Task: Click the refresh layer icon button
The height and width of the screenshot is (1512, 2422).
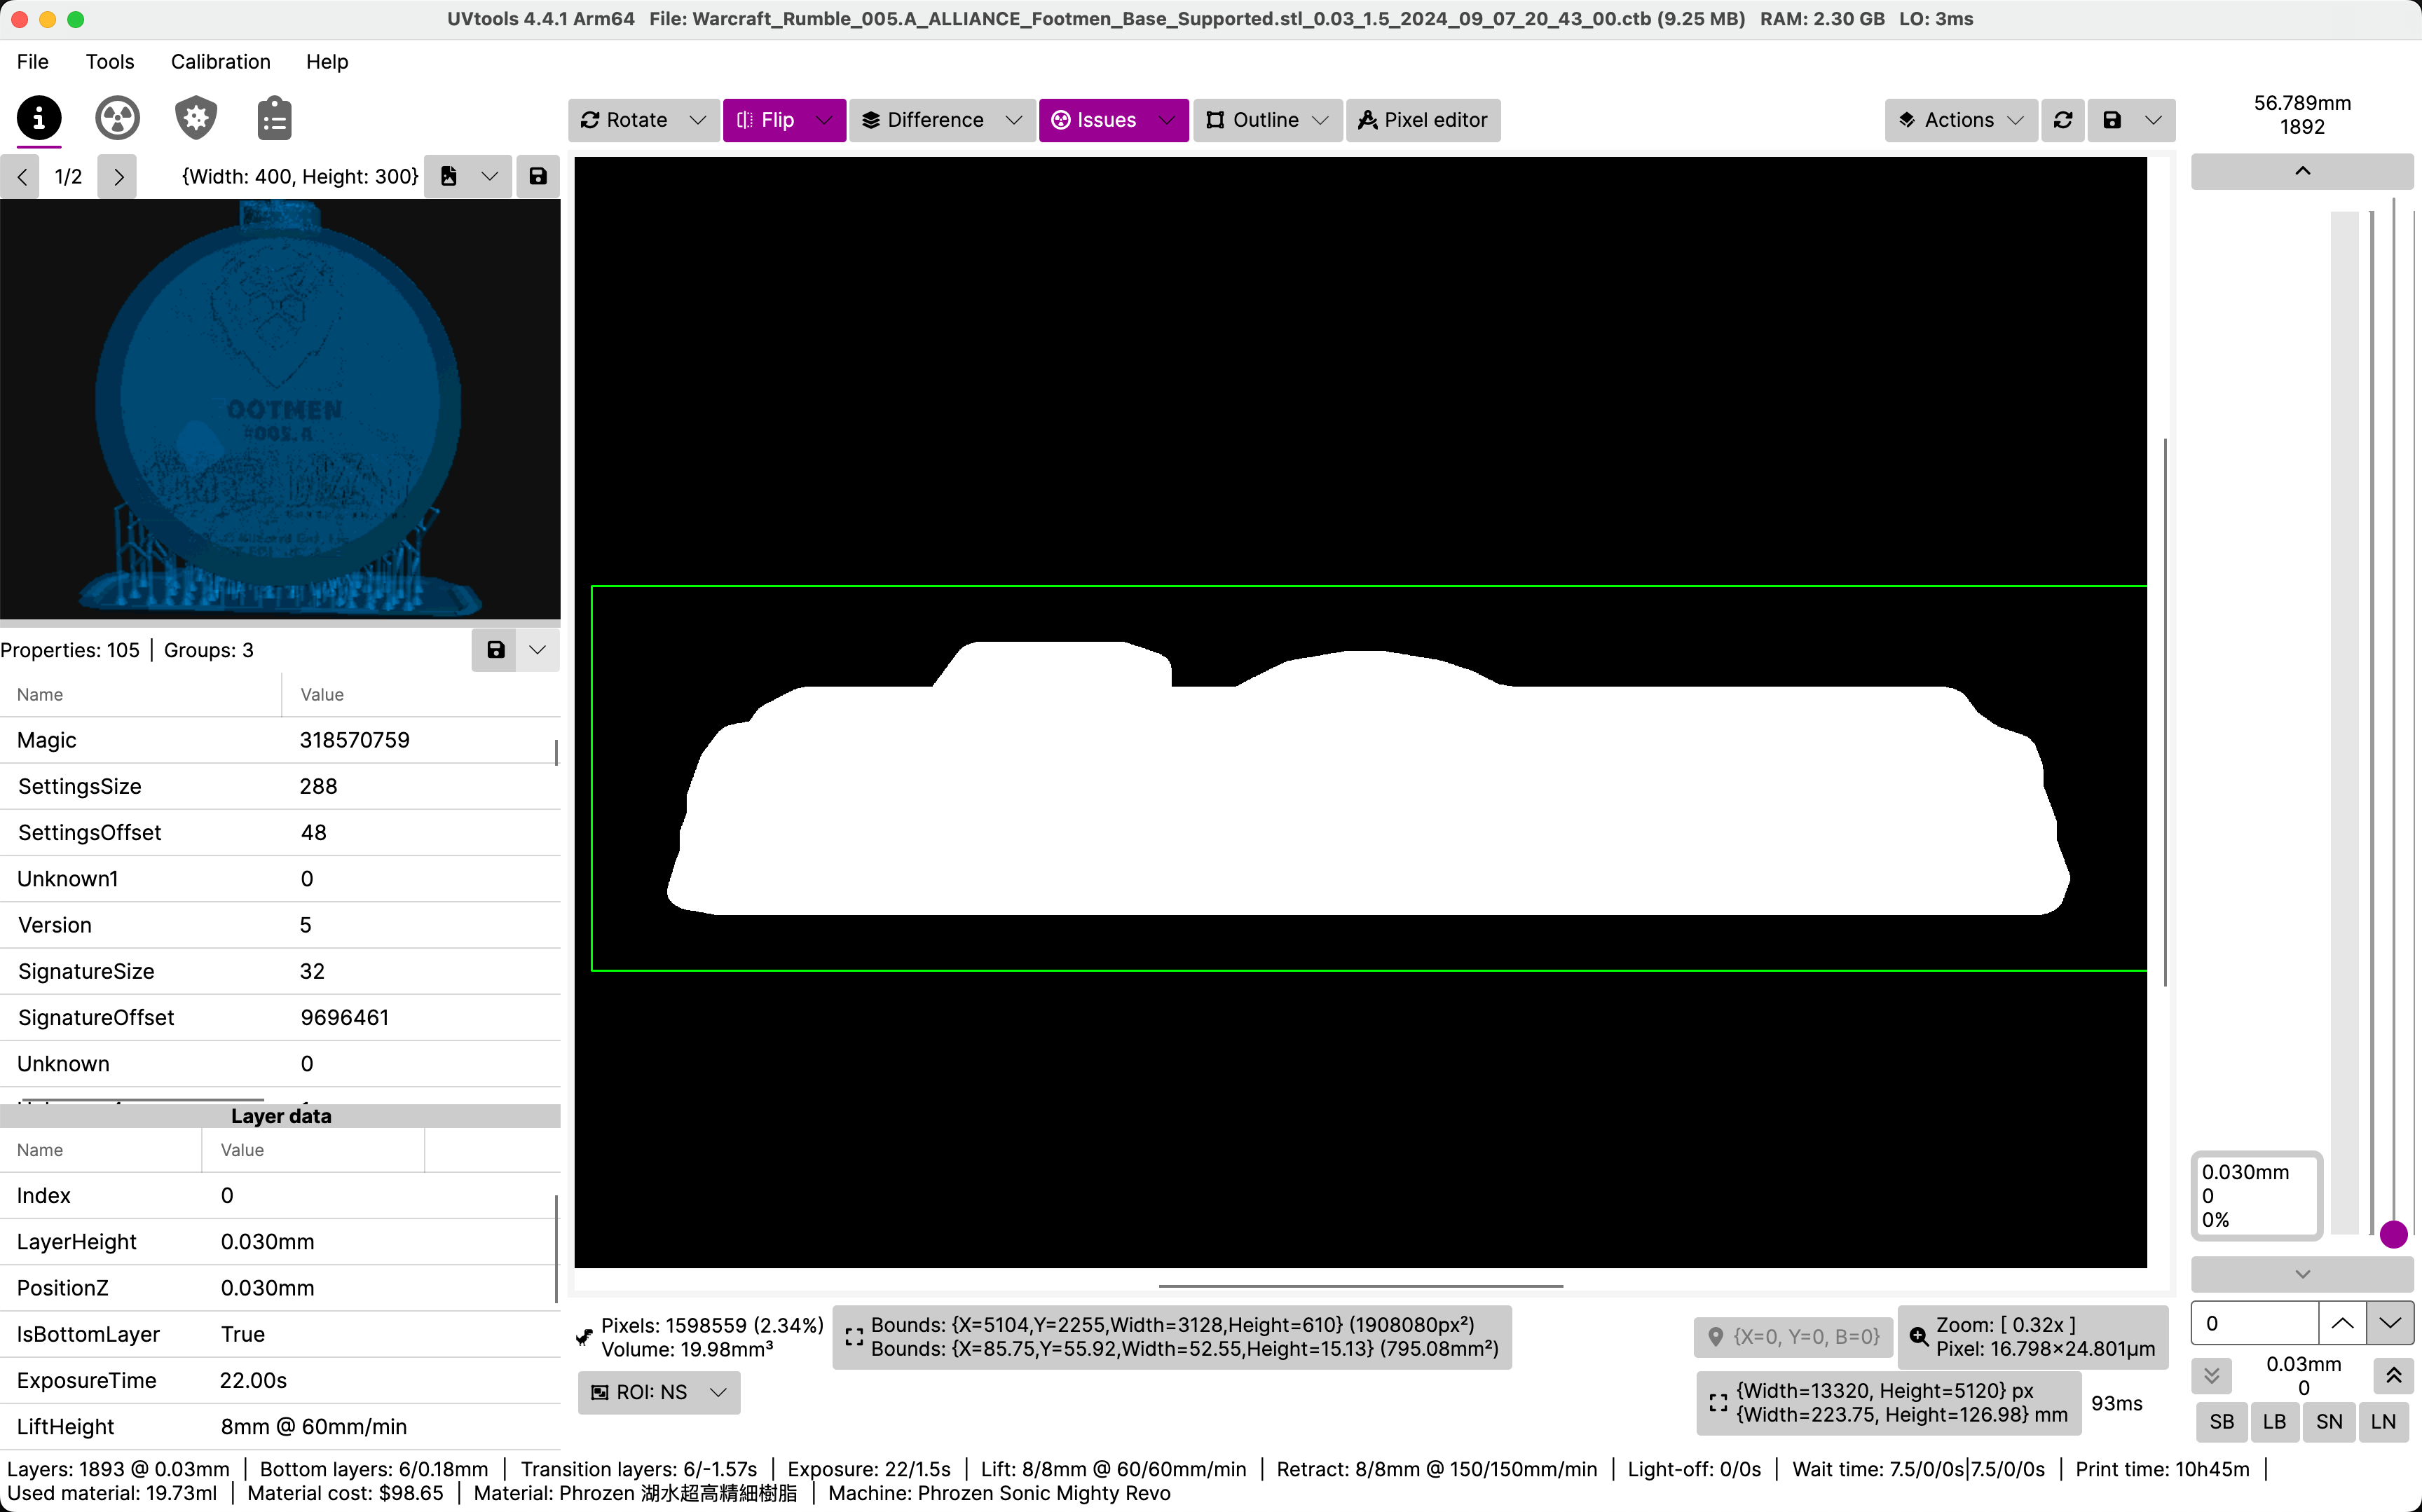Action: click(x=2063, y=120)
